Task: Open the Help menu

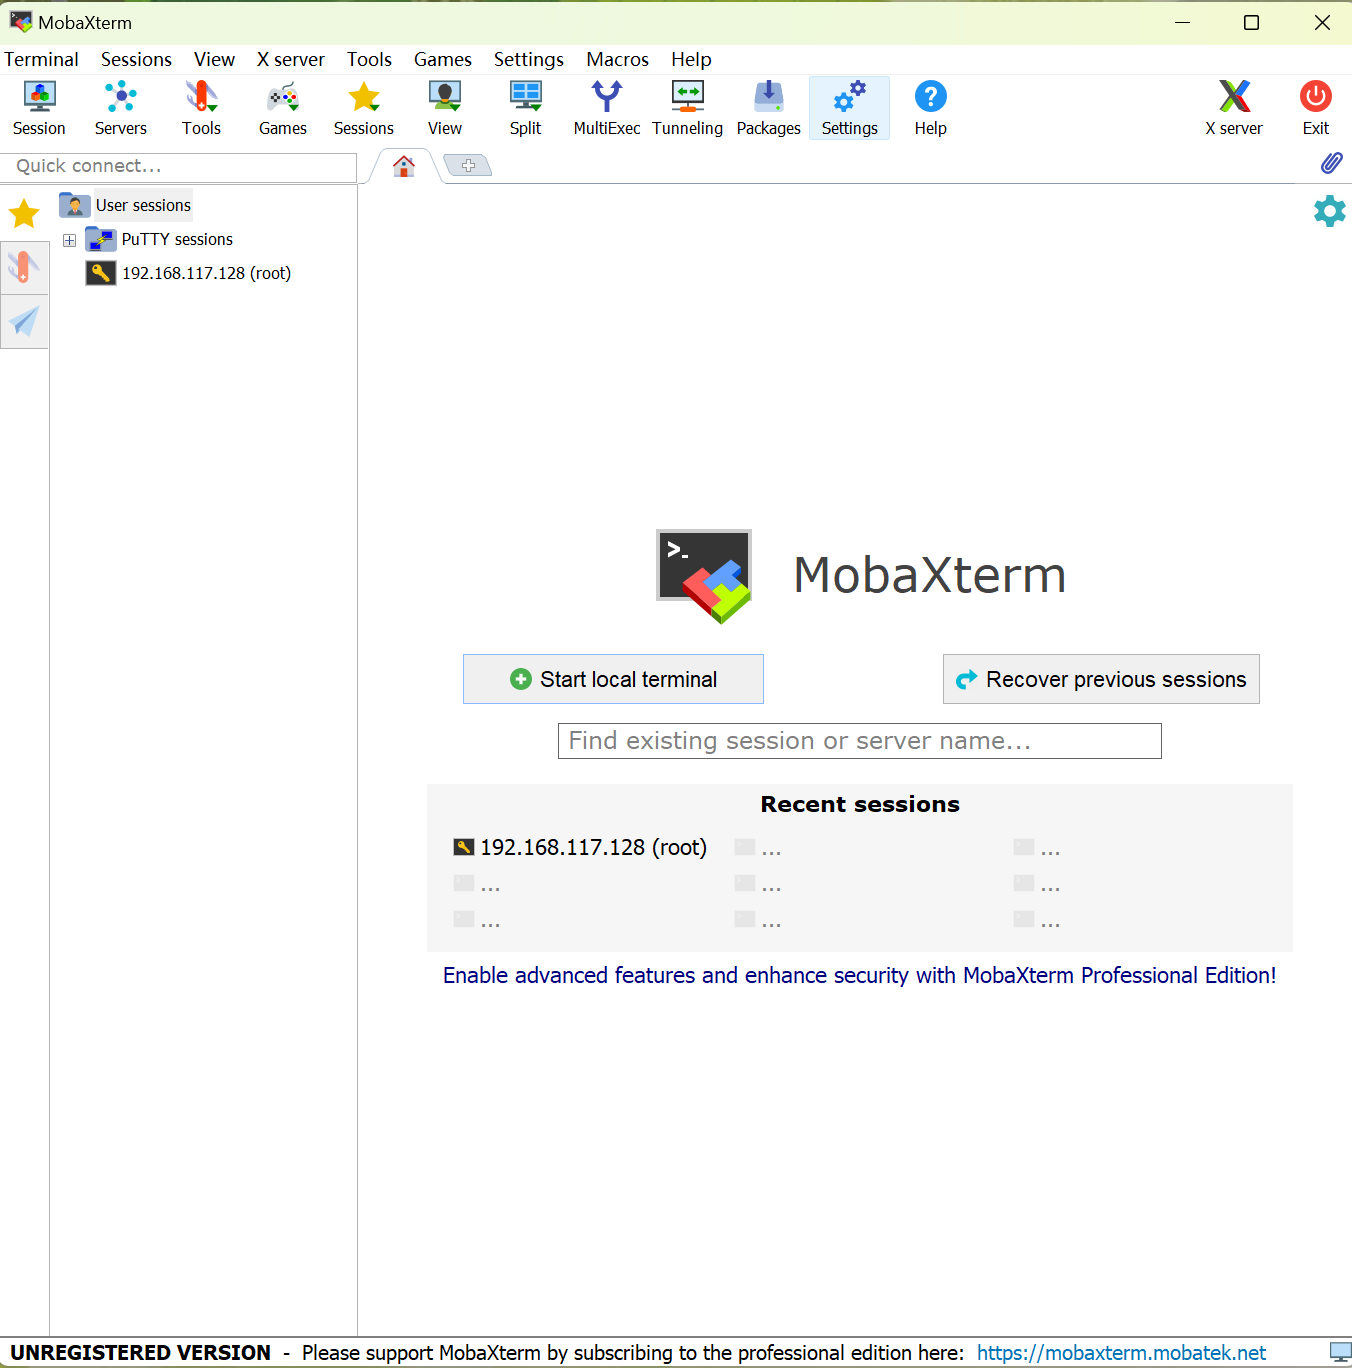Action: (691, 59)
